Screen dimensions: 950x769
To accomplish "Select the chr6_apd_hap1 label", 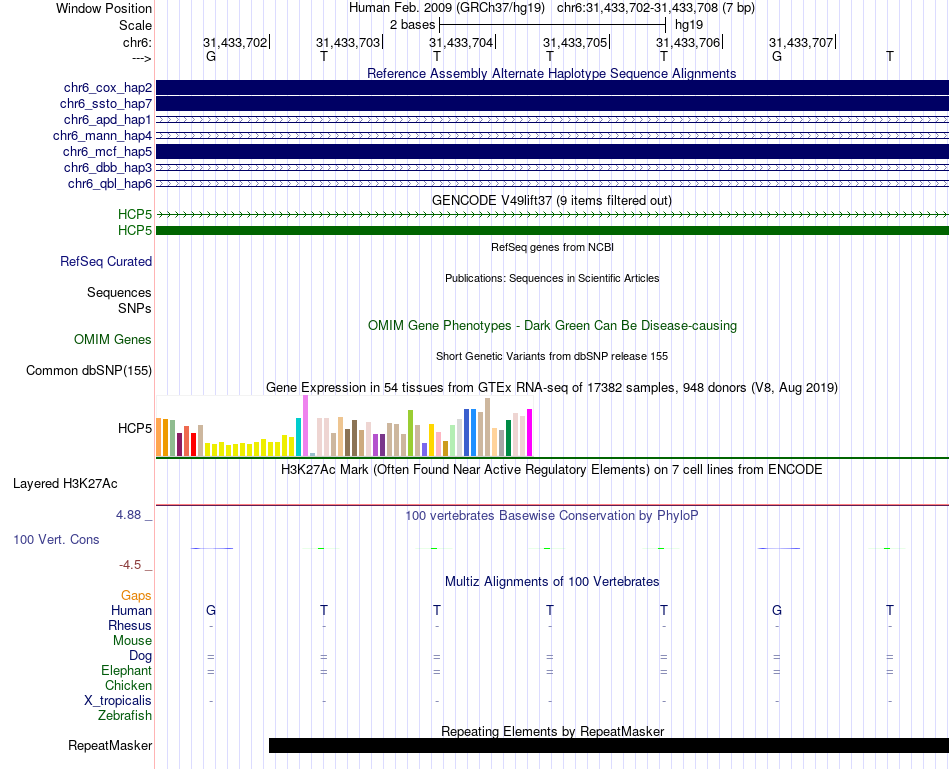I will tap(108, 119).
